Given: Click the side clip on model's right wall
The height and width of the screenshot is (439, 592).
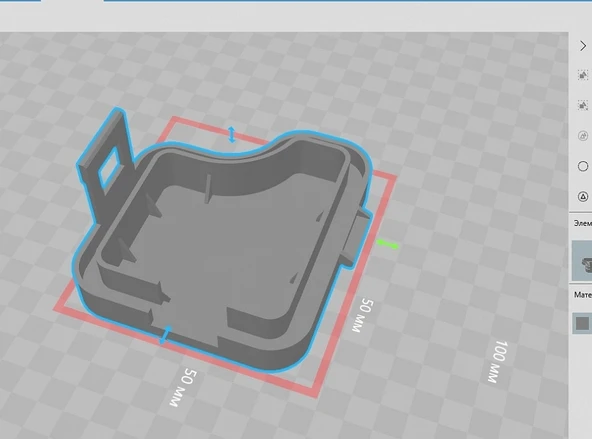Looking at the screenshot, I should coord(358,237).
